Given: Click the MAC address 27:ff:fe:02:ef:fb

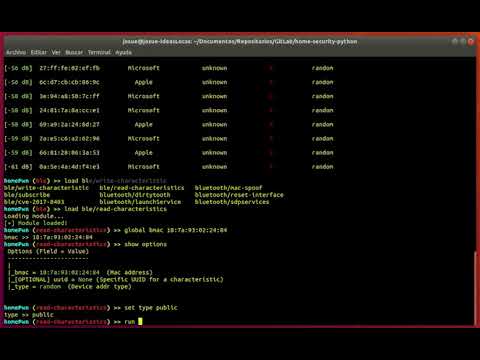Looking at the screenshot, I should (x=69, y=68).
